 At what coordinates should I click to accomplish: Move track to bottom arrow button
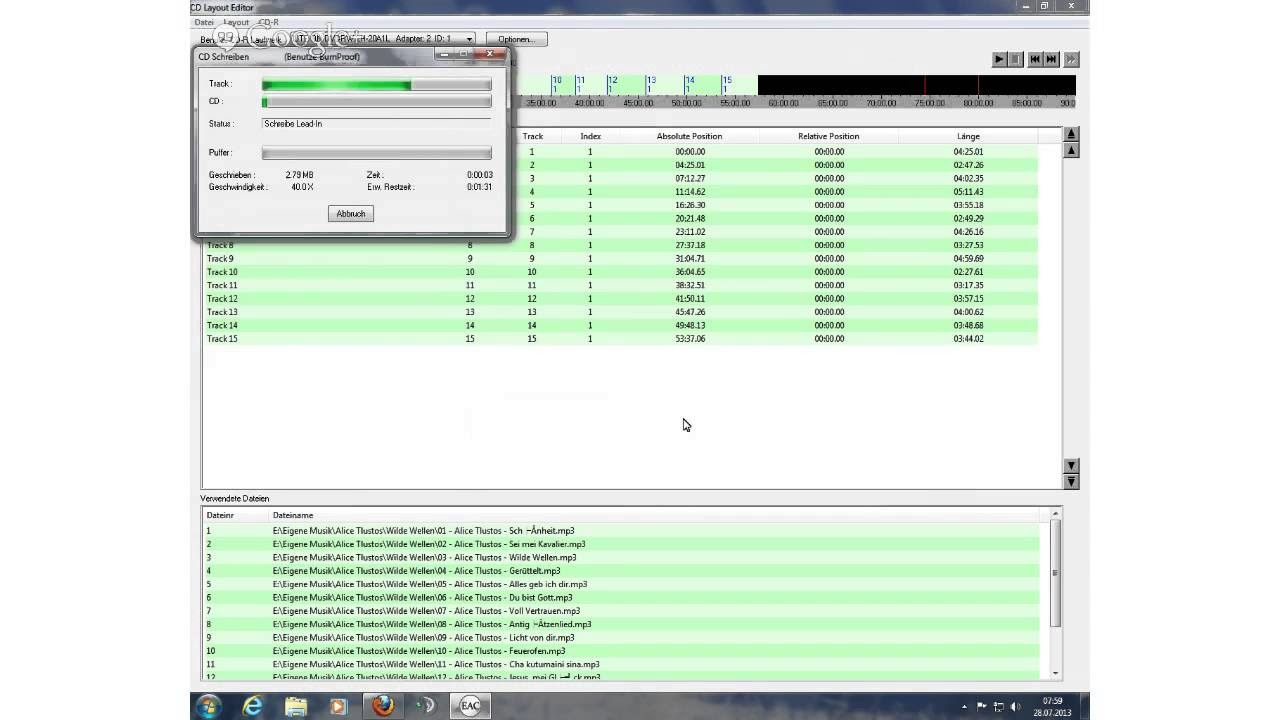click(1071, 482)
